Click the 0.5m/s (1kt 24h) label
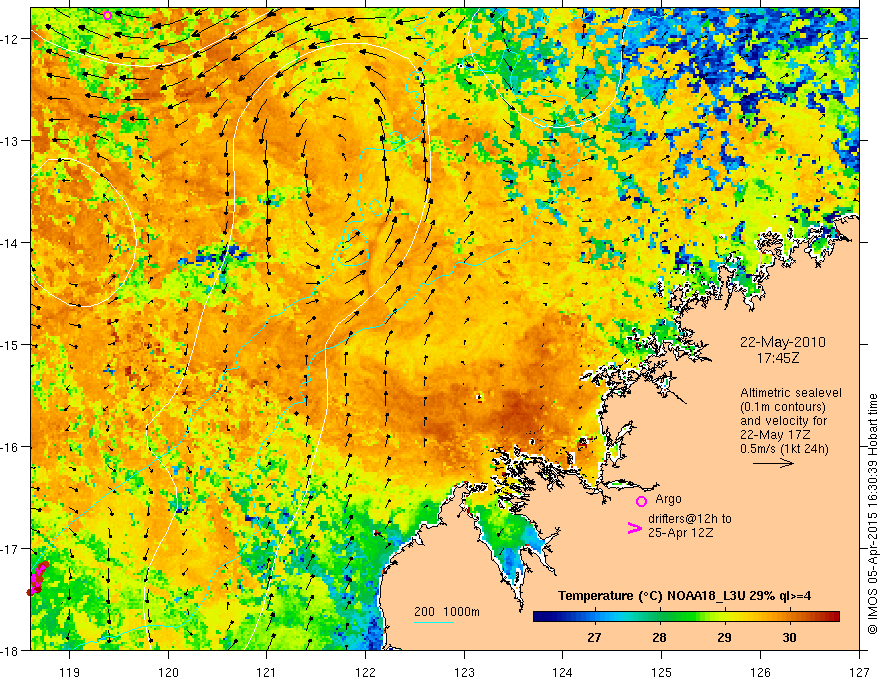The width and height of the screenshot is (880, 680). [784, 449]
